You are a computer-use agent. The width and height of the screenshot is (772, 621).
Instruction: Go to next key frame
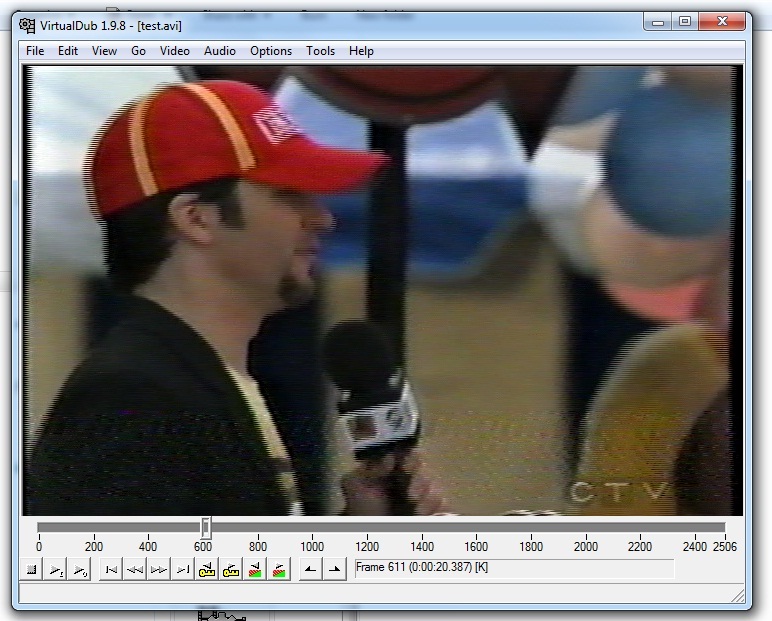(231, 569)
